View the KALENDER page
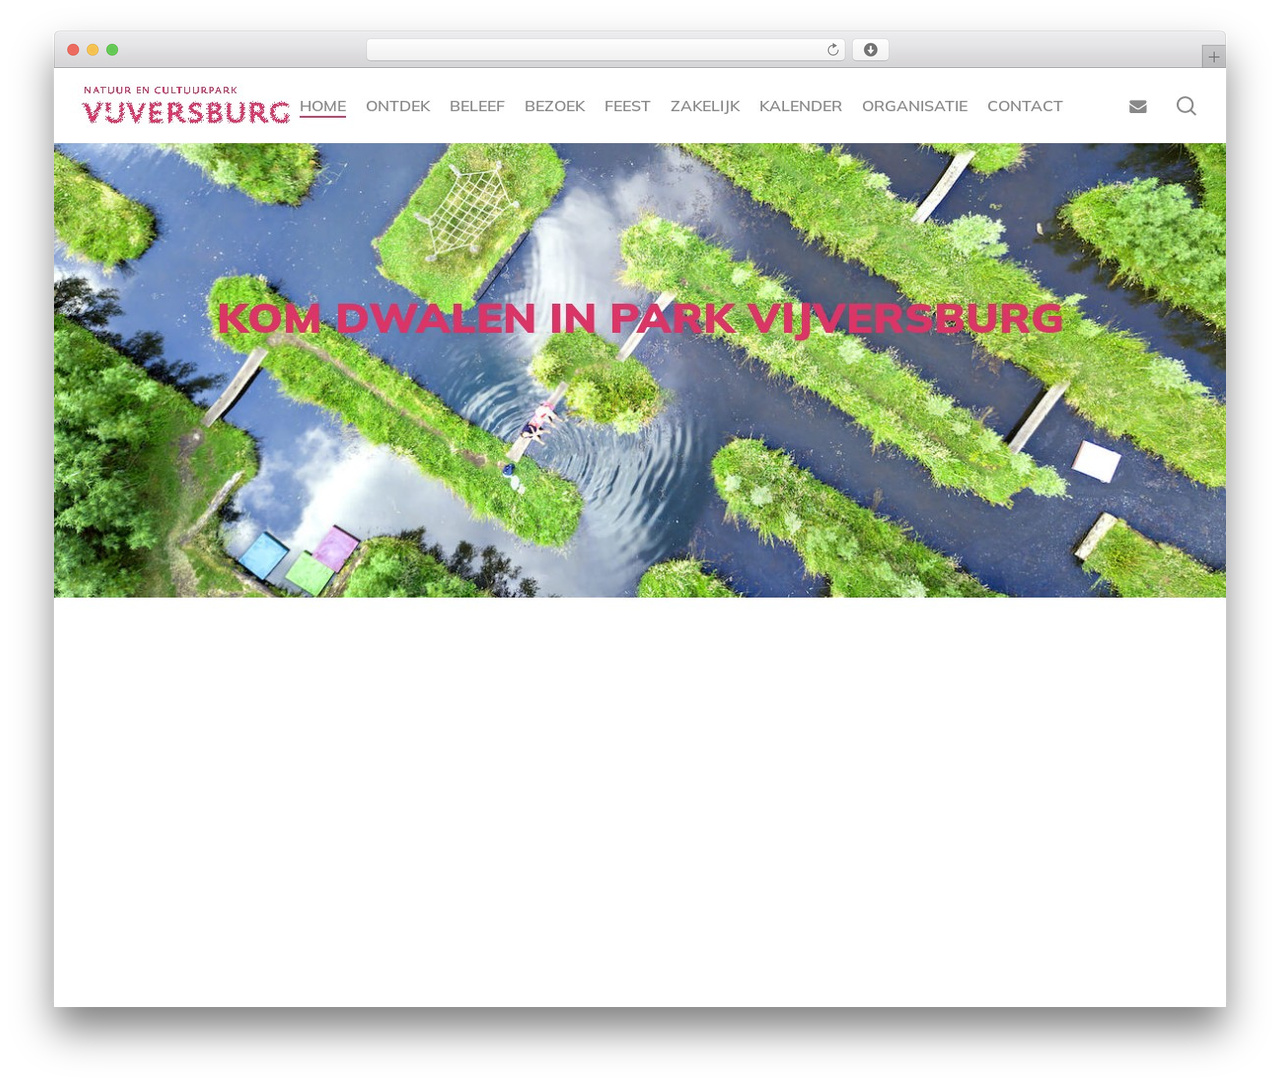Screen dimensions: 1280x1084 [801, 106]
